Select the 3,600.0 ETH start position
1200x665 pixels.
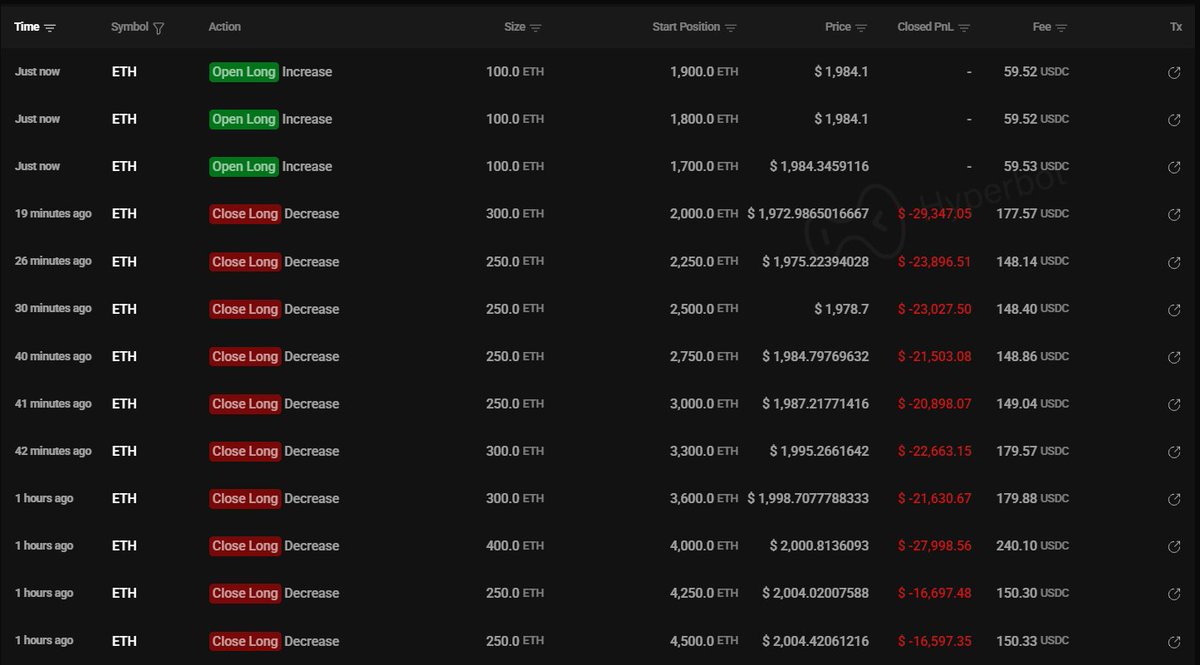(704, 498)
